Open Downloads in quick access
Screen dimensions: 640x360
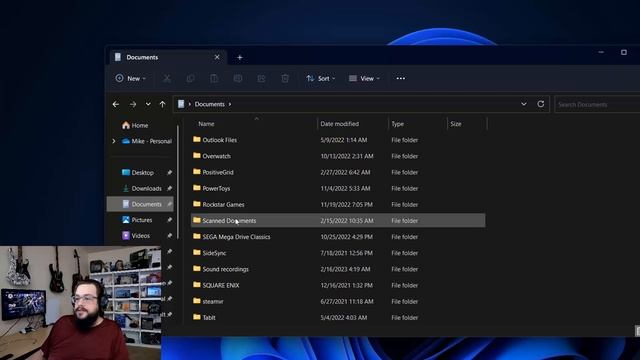coord(142,189)
